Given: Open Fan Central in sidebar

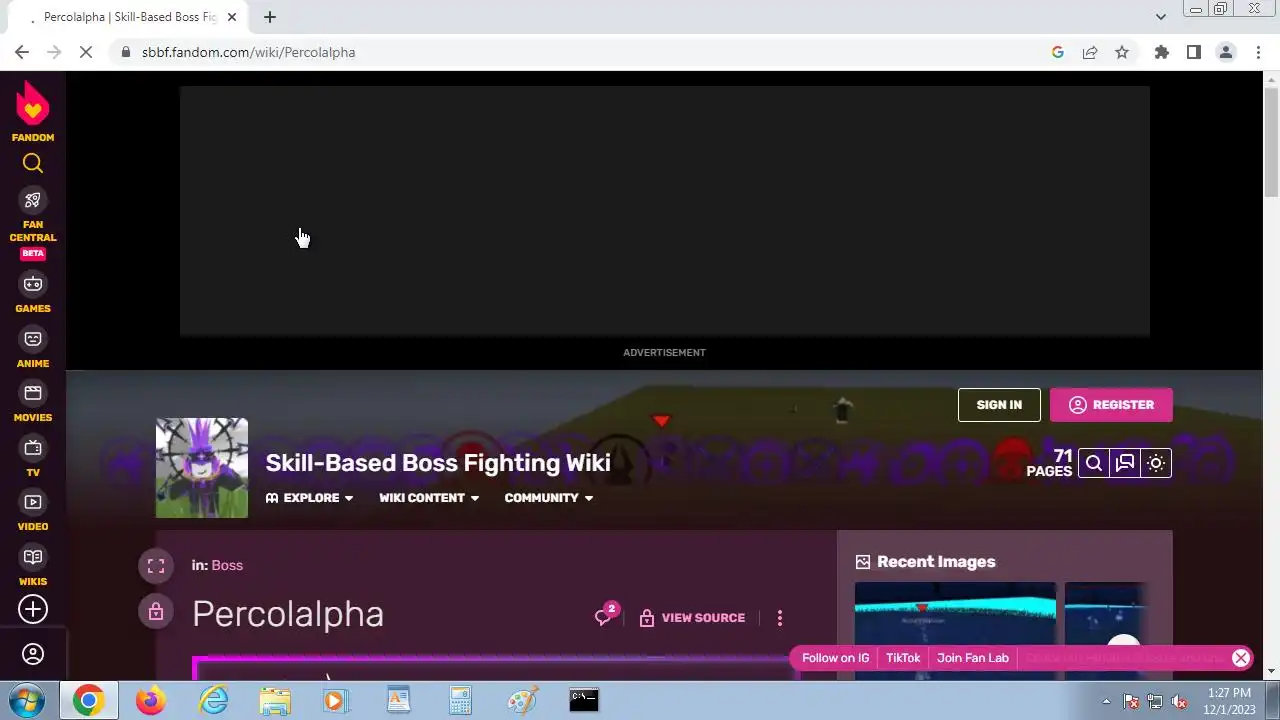Looking at the screenshot, I should pyautogui.click(x=33, y=224).
